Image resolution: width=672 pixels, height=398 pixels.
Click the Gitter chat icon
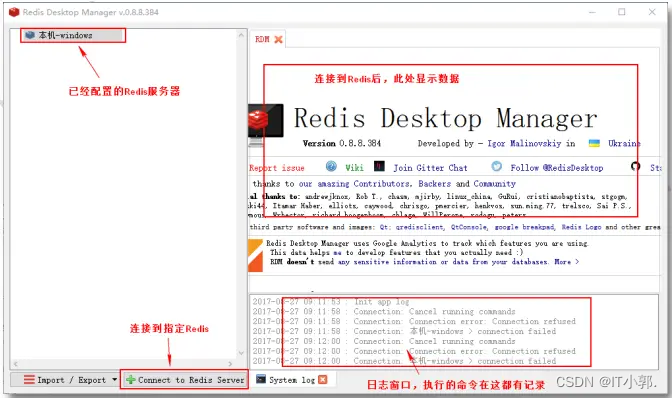point(379,166)
